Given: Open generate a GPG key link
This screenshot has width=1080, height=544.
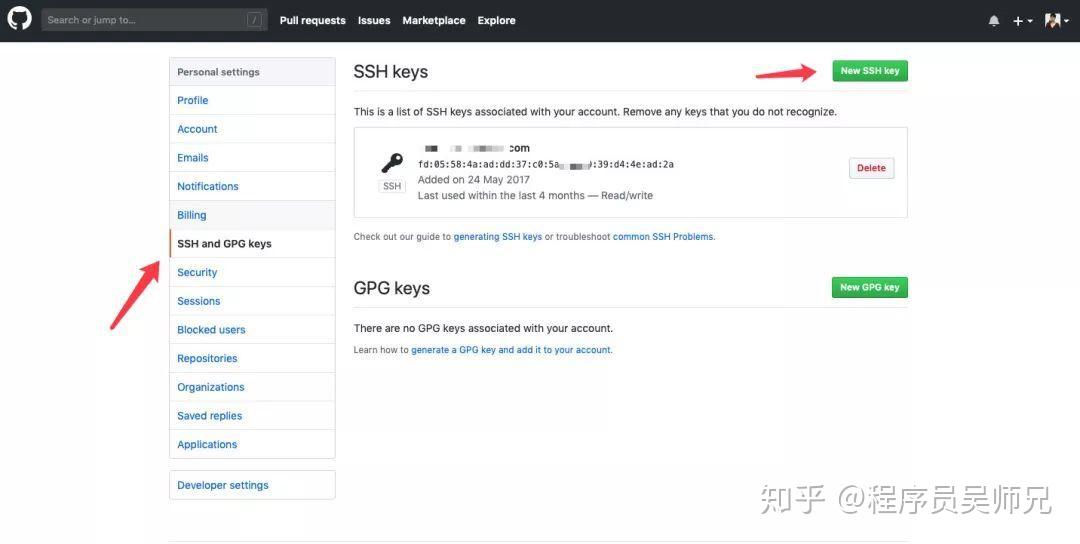Looking at the screenshot, I should [511, 350].
